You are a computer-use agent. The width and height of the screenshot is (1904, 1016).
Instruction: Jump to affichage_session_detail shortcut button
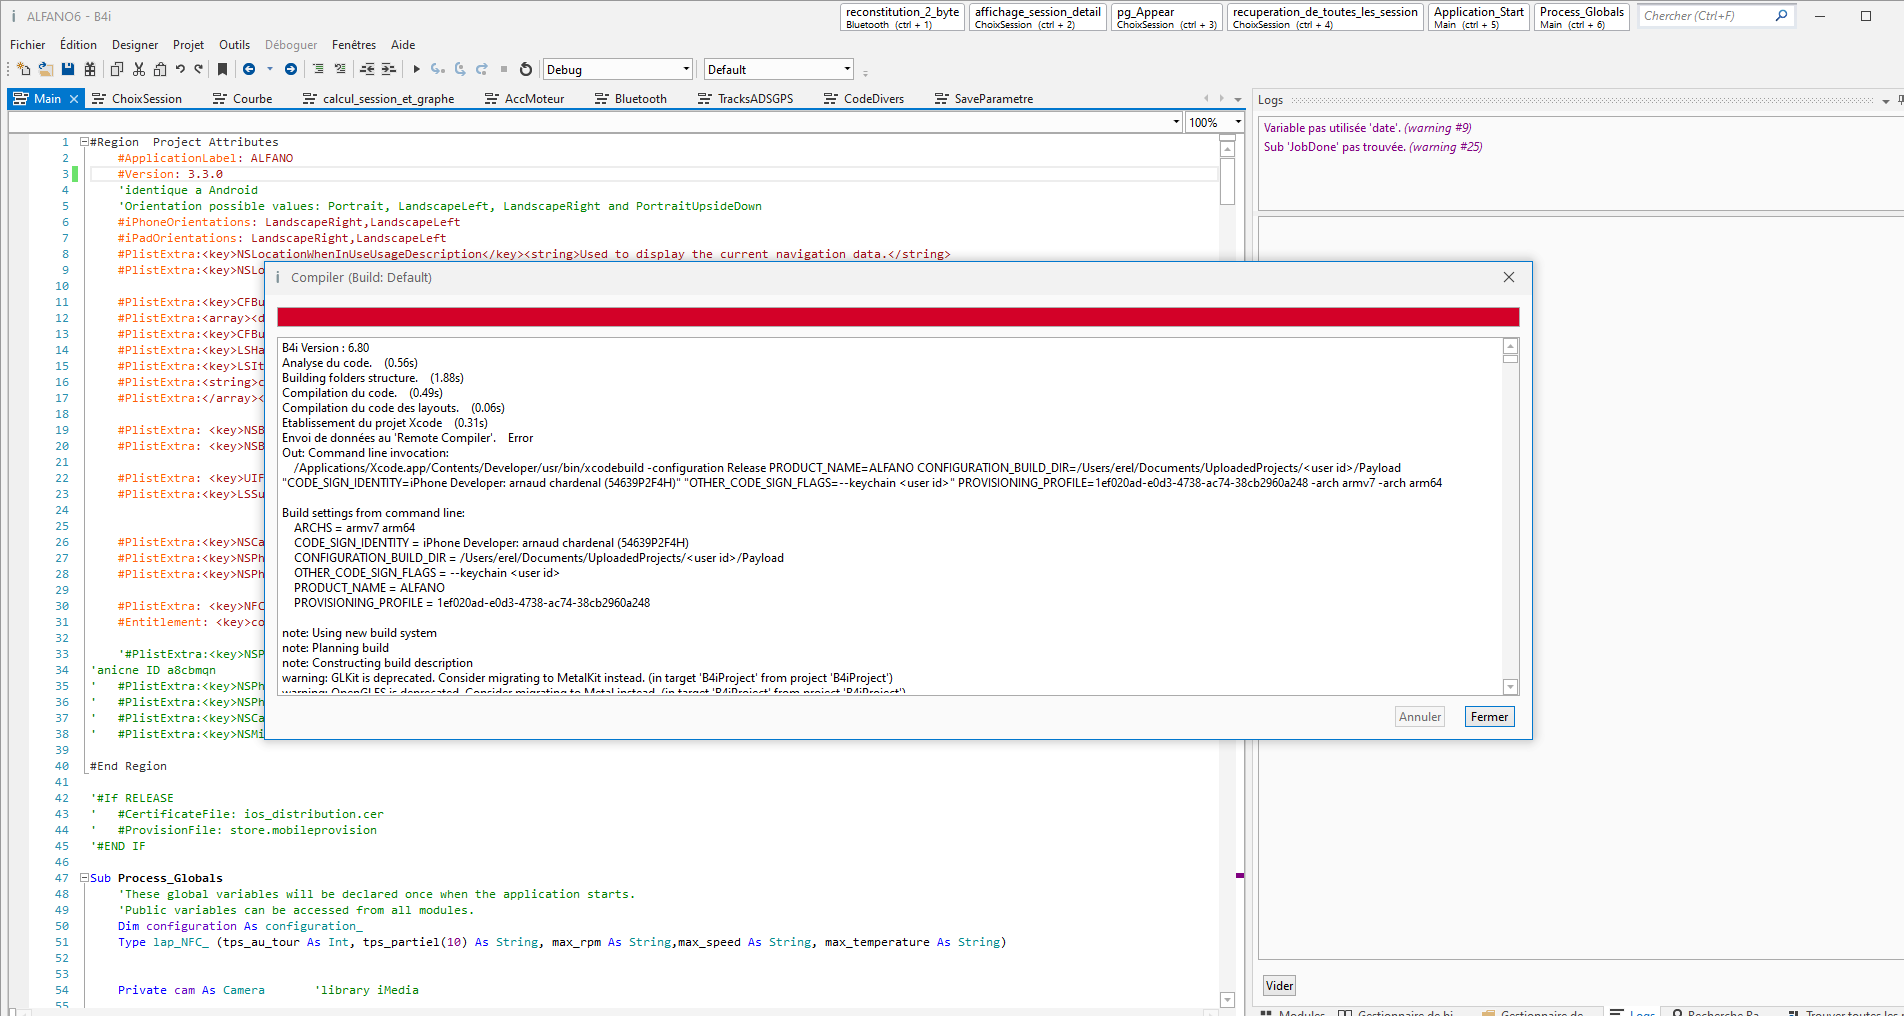(1037, 17)
